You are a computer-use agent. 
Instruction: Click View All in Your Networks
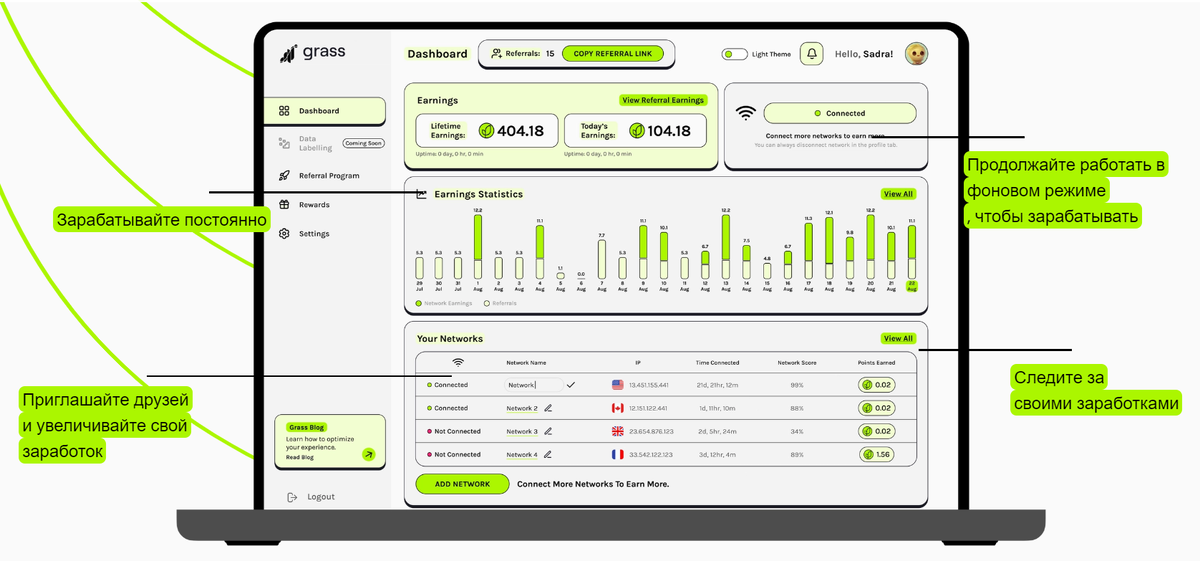pos(898,338)
